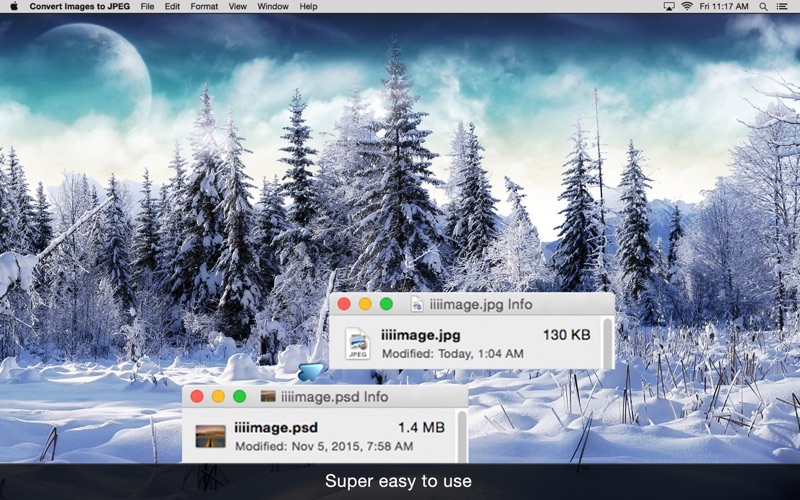Click the Wi-Fi status icon
The height and width of the screenshot is (500, 800).
[687, 7]
